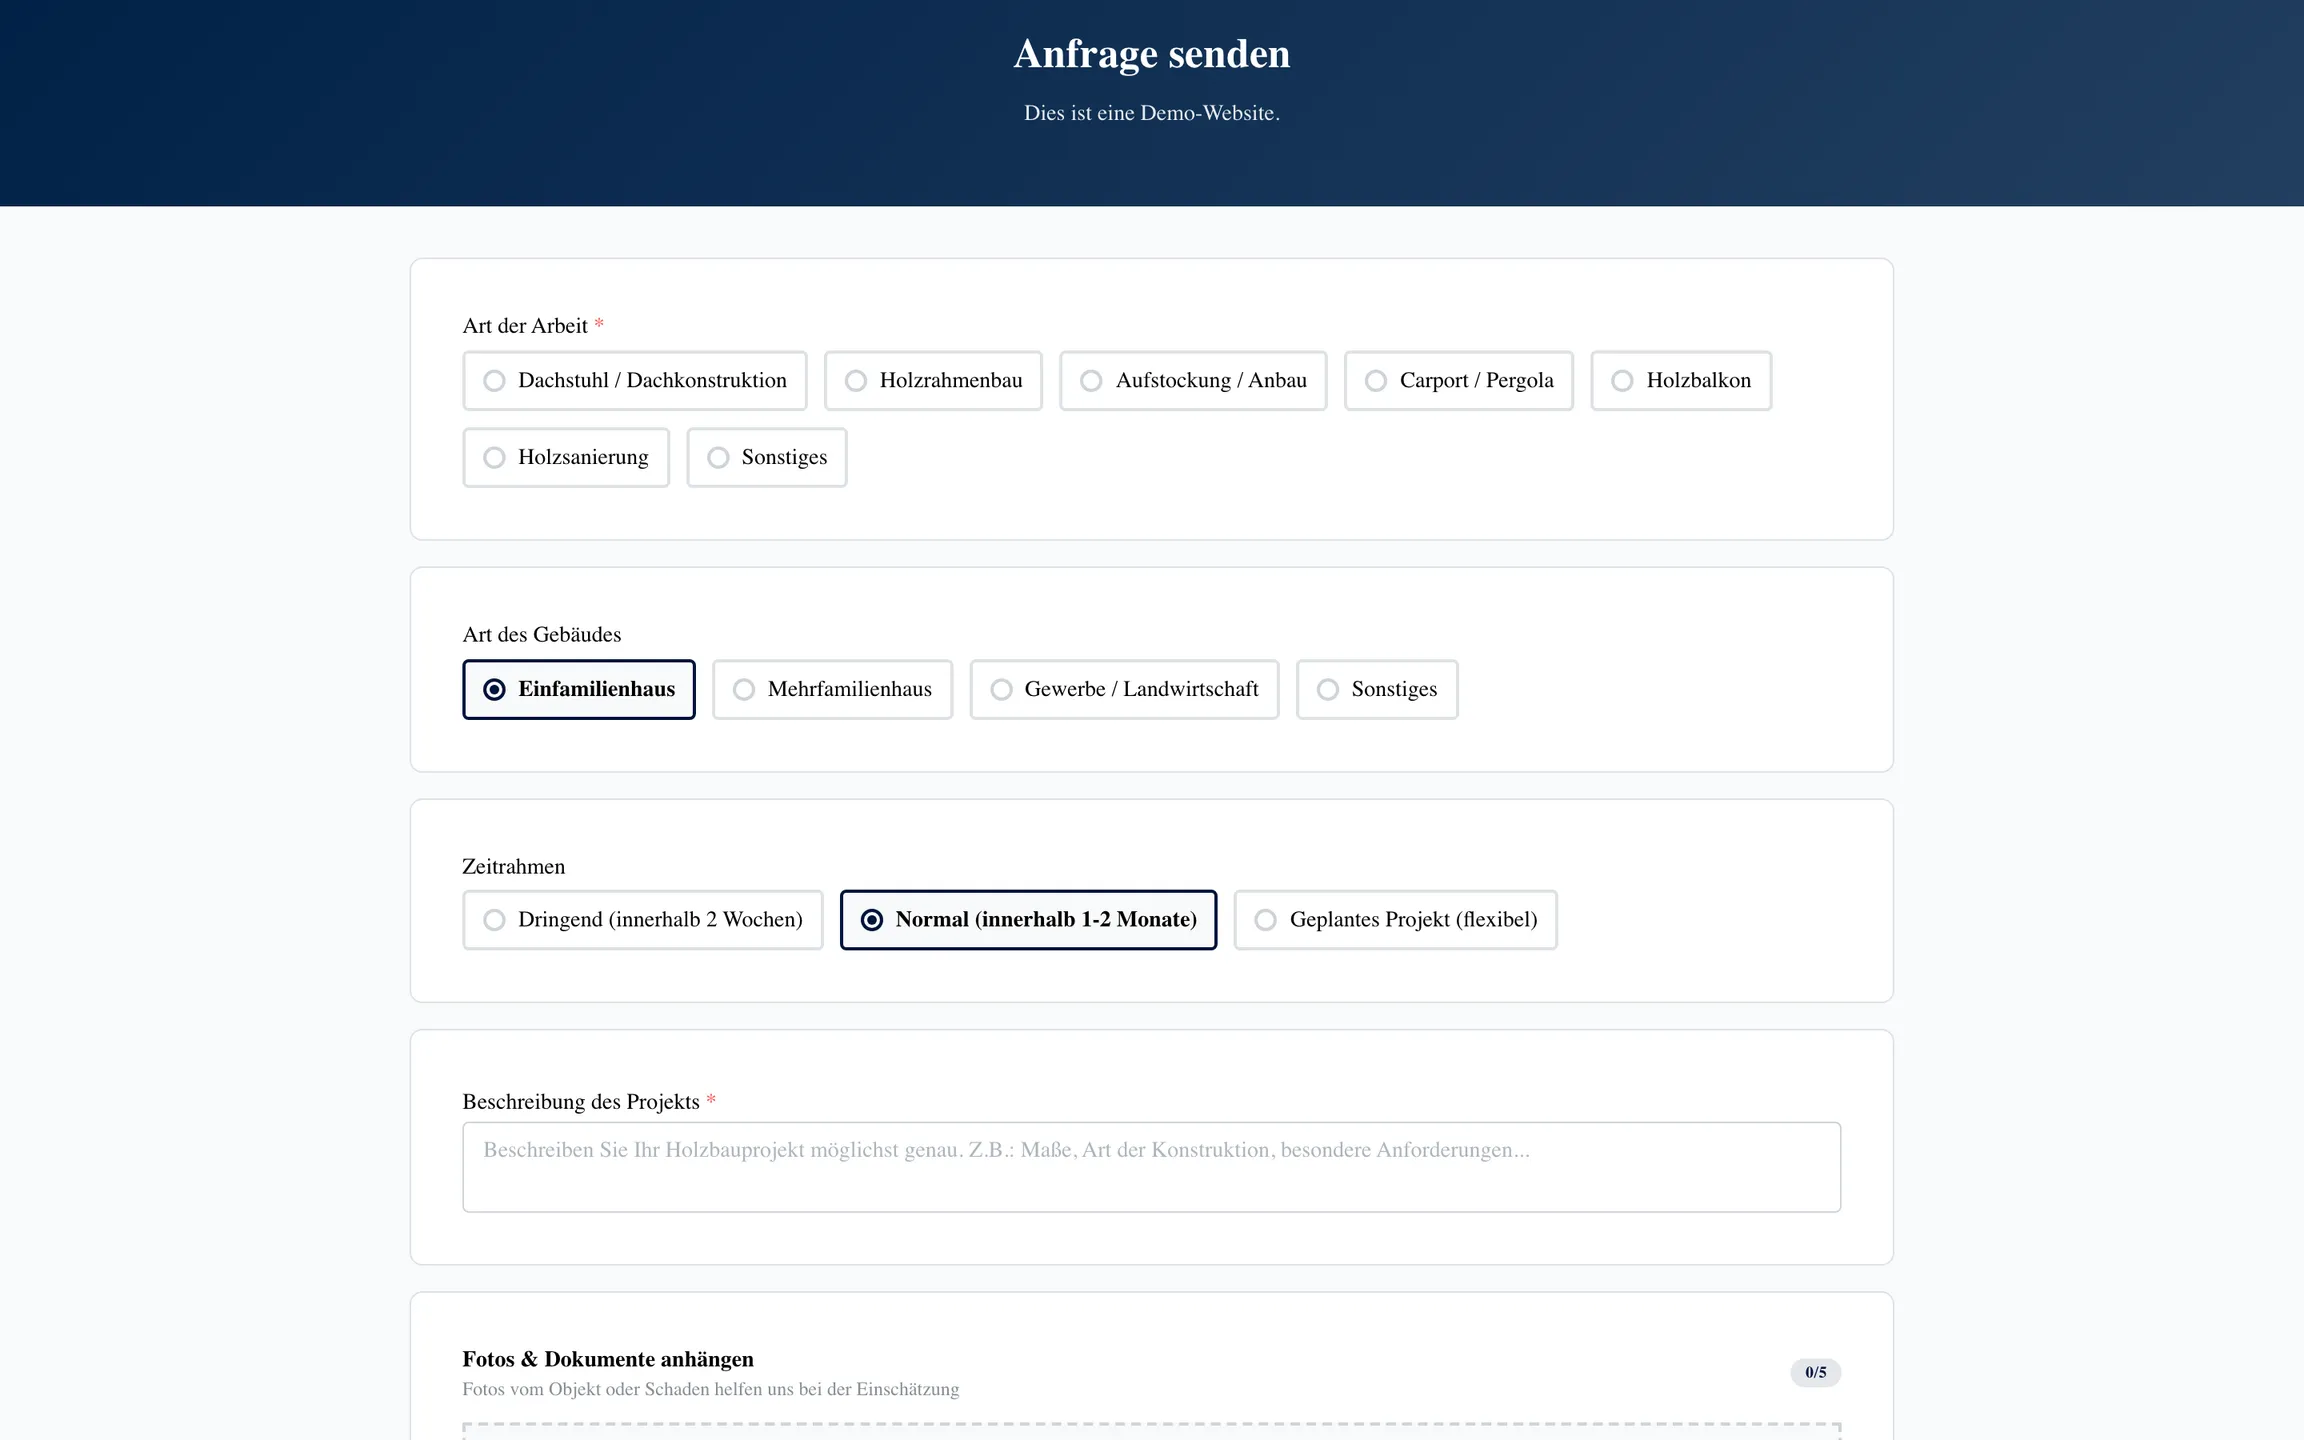Image resolution: width=2304 pixels, height=1440 pixels.
Task: Select the Holzbalkon option
Action: pos(1680,380)
